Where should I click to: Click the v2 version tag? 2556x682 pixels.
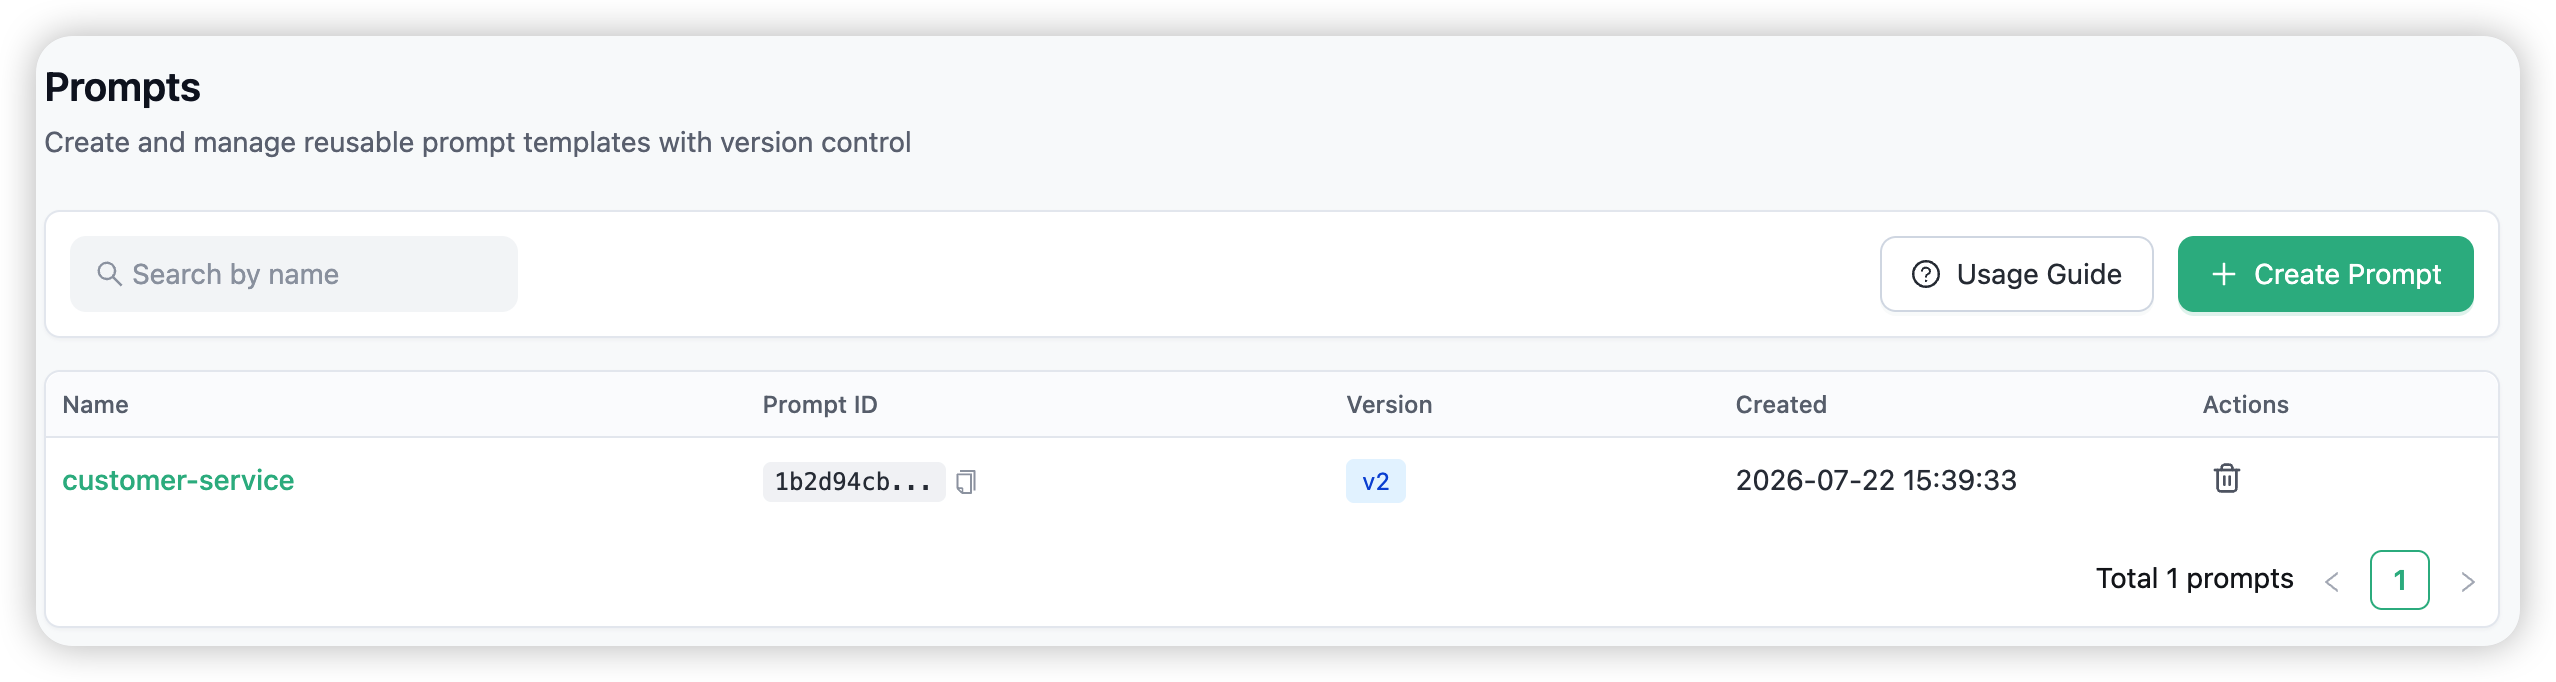(x=1375, y=481)
